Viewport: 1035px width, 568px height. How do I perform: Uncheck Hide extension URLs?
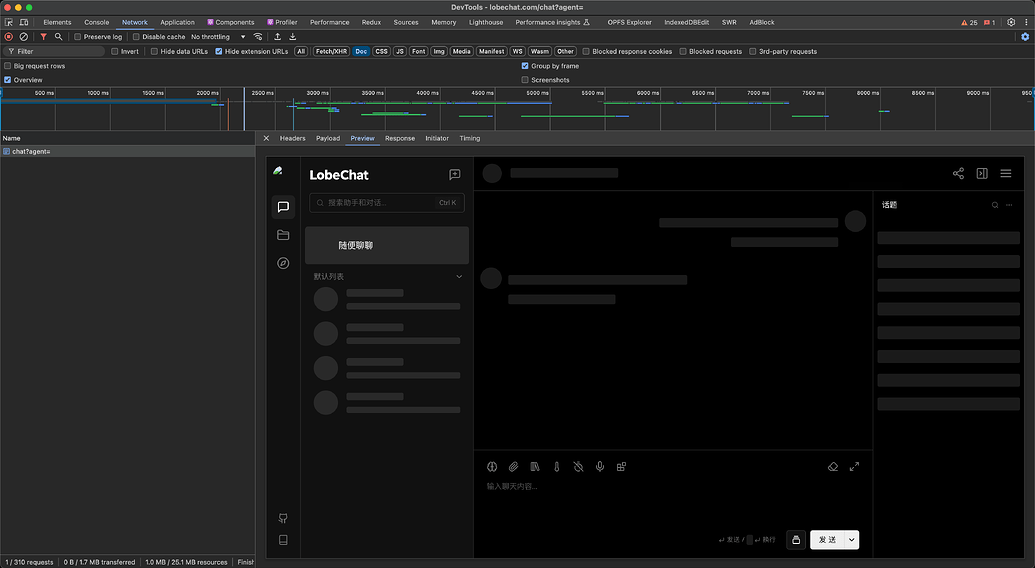tap(218, 51)
